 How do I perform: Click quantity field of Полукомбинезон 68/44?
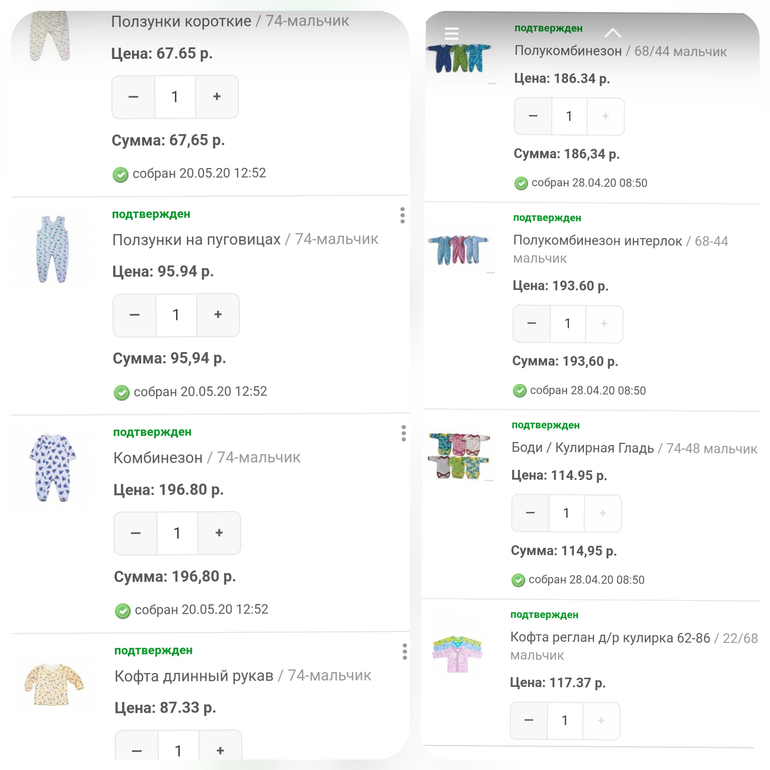click(569, 116)
